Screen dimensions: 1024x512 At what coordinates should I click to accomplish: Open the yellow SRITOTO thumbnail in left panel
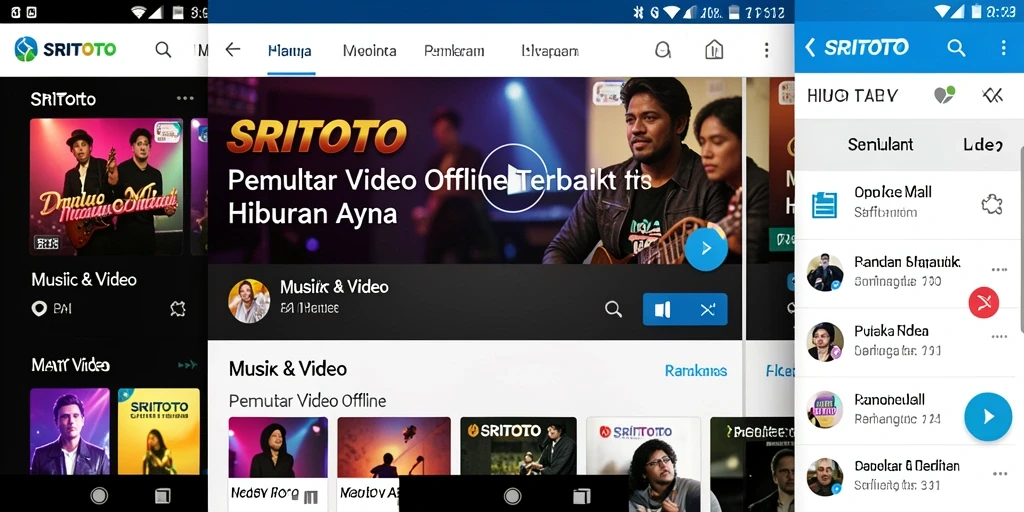[x=159, y=431]
